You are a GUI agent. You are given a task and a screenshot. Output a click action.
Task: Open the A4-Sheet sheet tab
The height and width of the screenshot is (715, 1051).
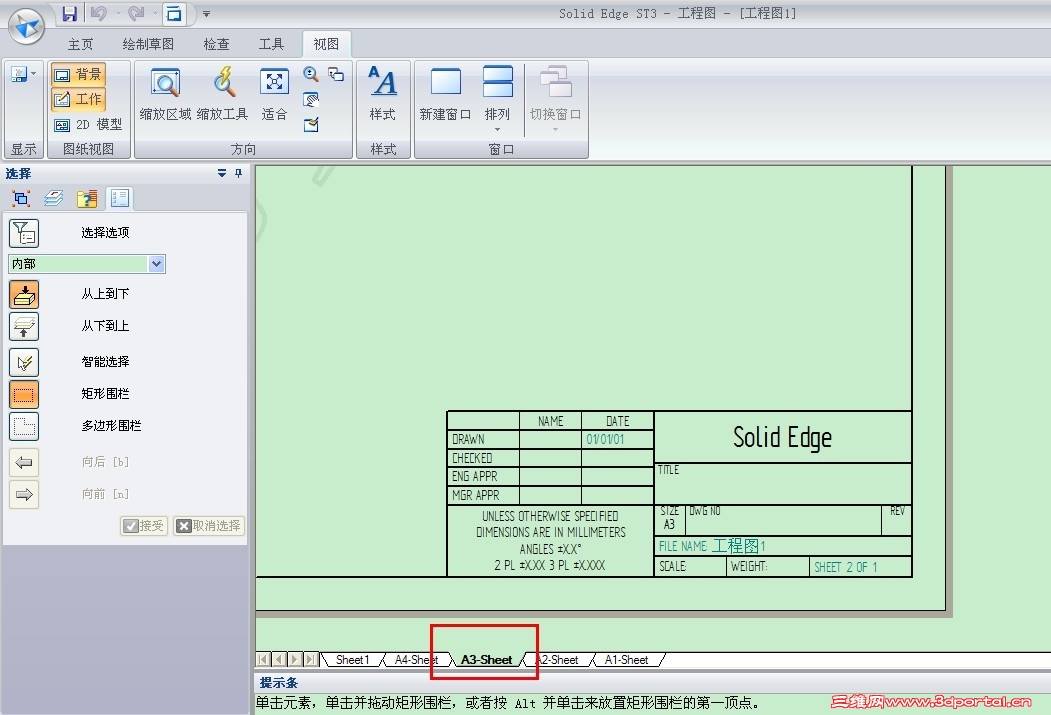pos(414,660)
